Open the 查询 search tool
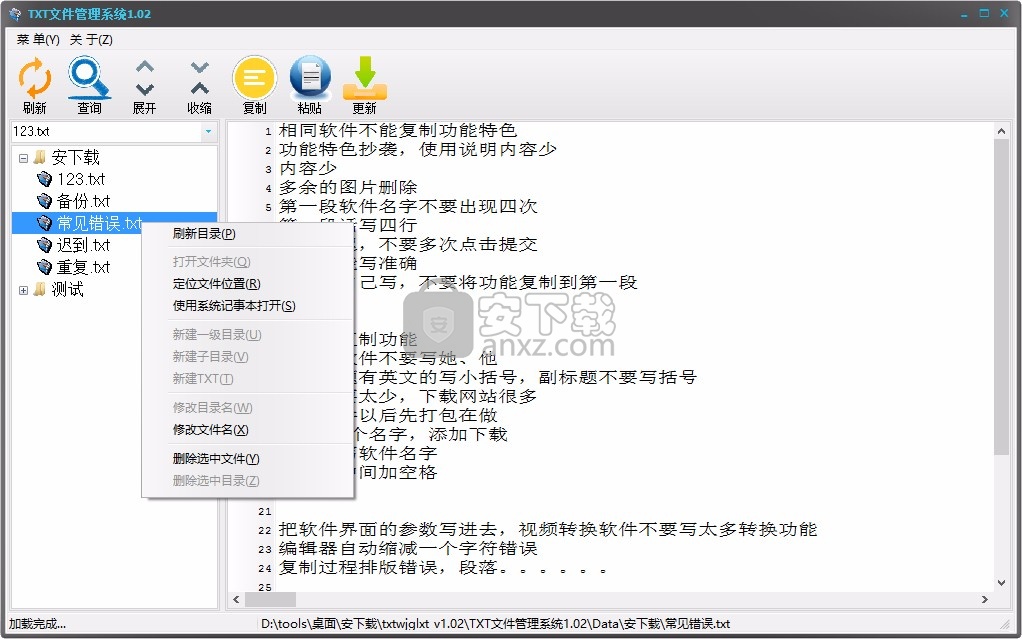The height and width of the screenshot is (639, 1022). 89,78
